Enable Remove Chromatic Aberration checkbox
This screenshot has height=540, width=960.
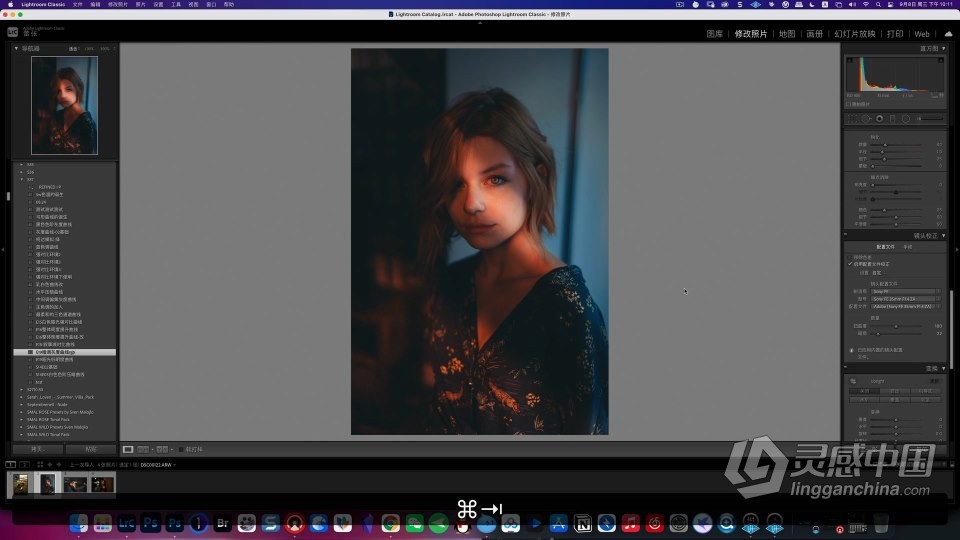pos(850,257)
